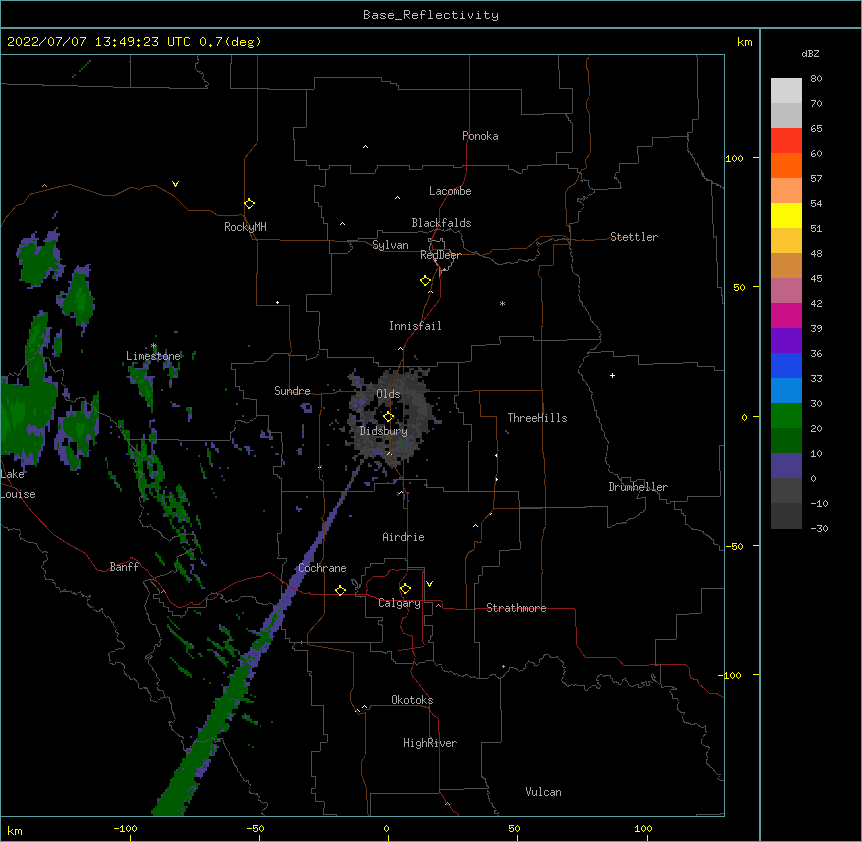Click the Airdrie city label
The height and width of the screenshot is (842, 862).
point(404,537)
